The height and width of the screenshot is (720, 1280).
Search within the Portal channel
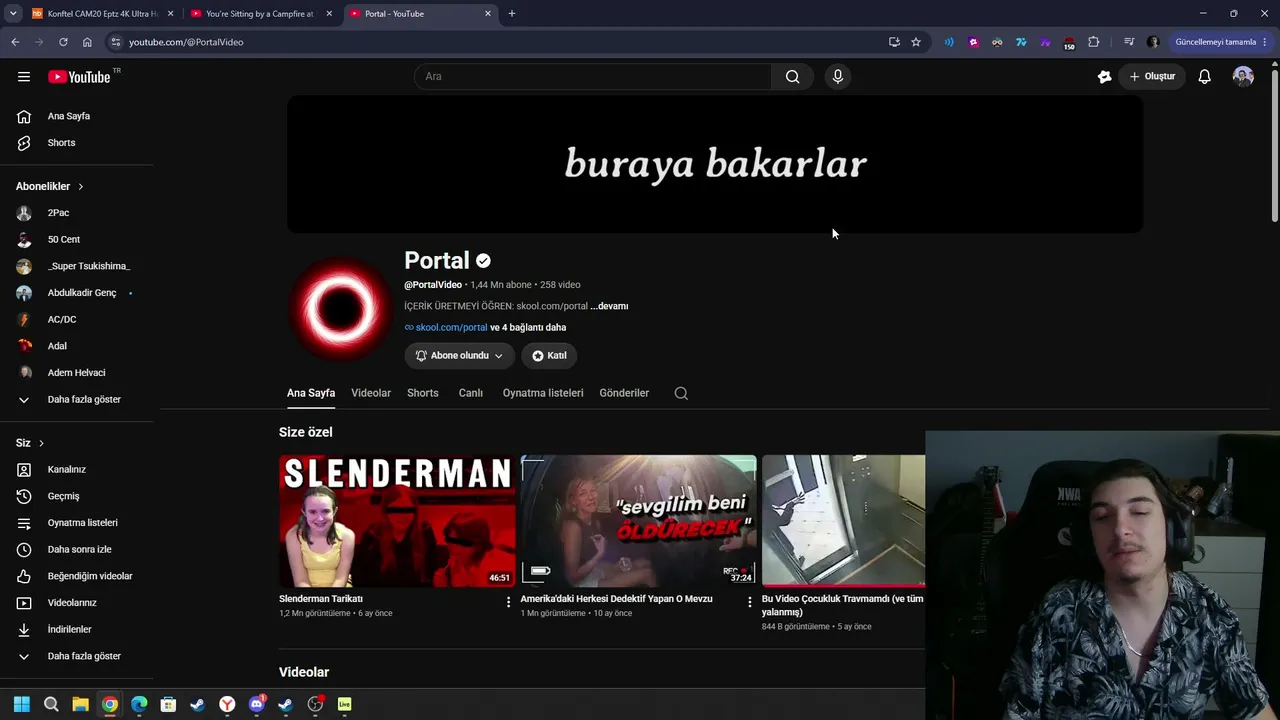tap(681, 393)
